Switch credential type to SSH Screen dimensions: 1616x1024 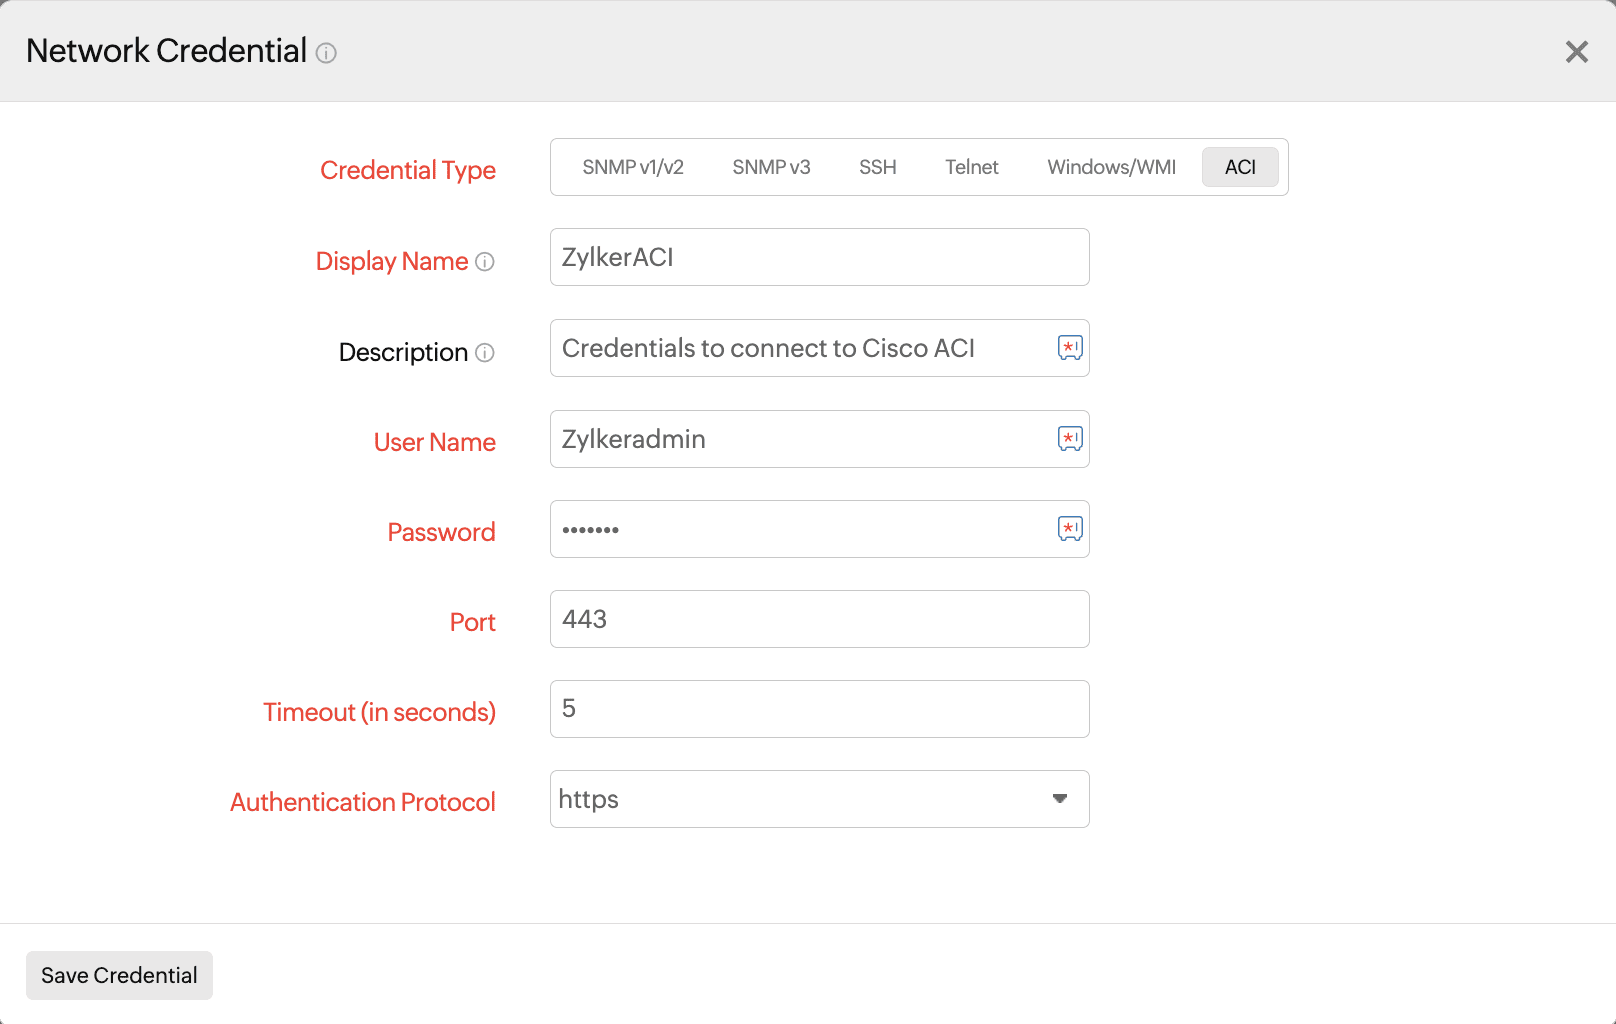tap(877, 167)
